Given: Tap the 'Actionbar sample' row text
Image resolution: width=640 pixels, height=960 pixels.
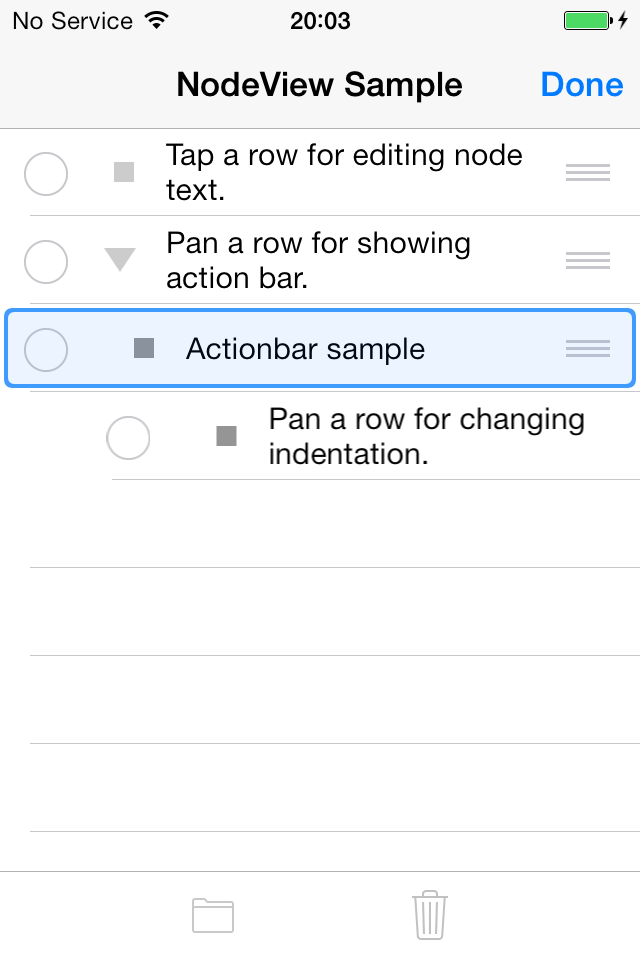Looking at the screenshot, I should (x=305, y=349).
